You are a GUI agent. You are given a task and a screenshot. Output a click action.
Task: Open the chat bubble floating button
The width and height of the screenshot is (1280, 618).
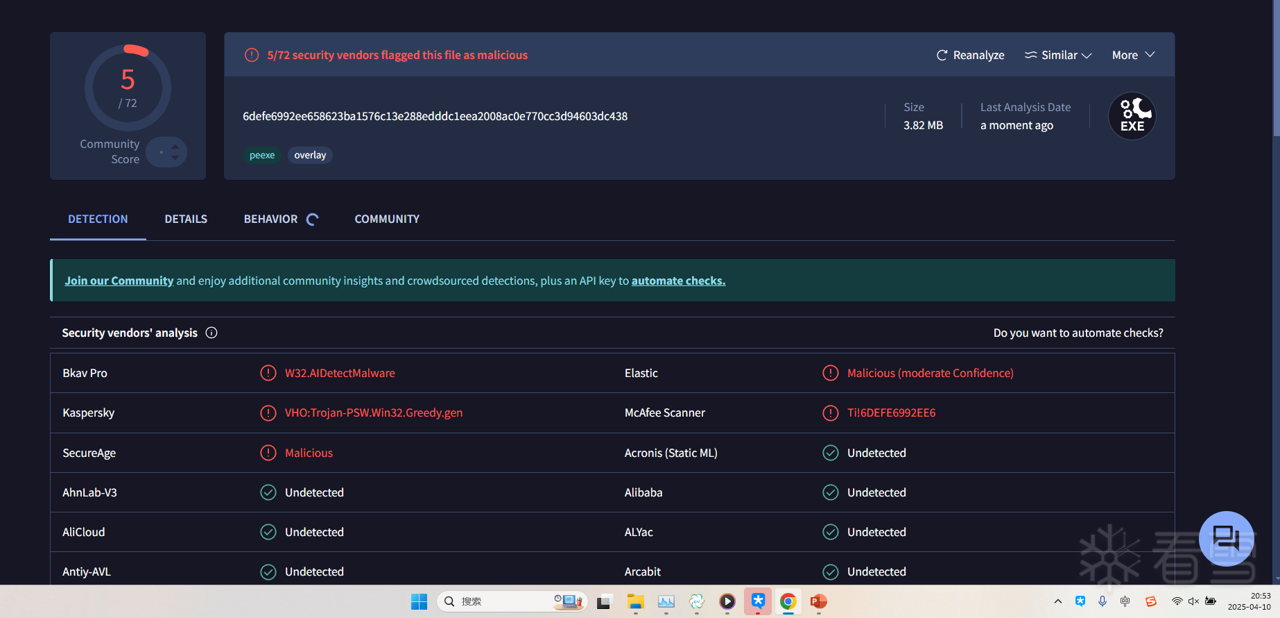point(1226,539)
